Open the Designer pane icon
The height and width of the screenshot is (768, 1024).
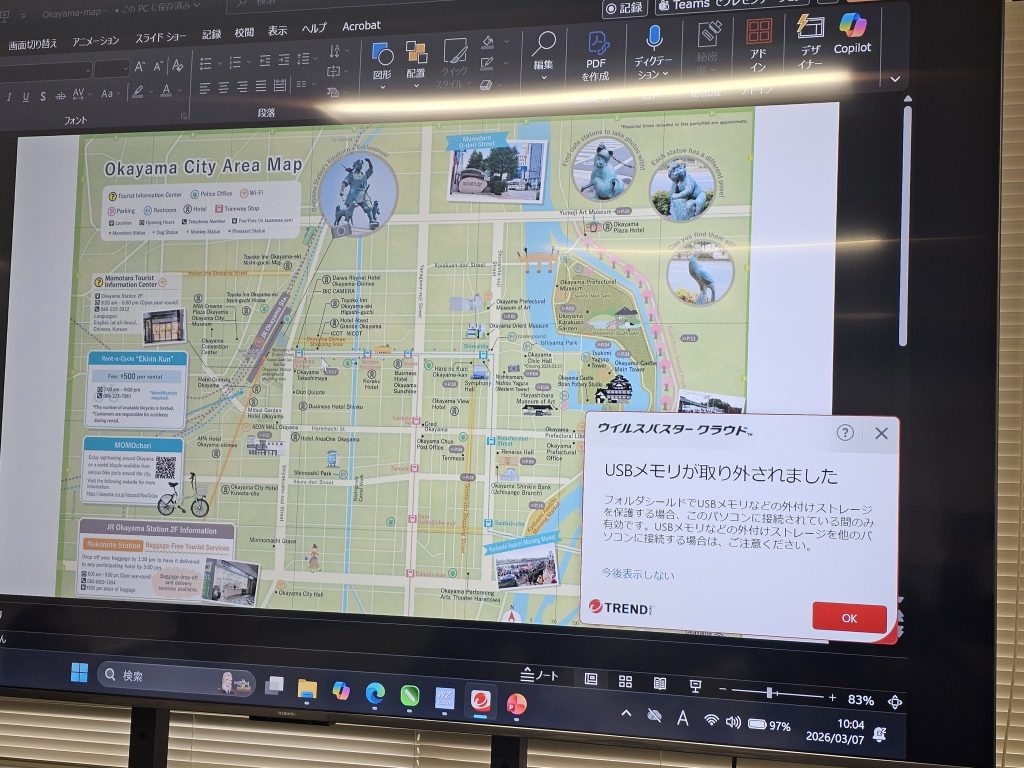(x=810, y=38)
